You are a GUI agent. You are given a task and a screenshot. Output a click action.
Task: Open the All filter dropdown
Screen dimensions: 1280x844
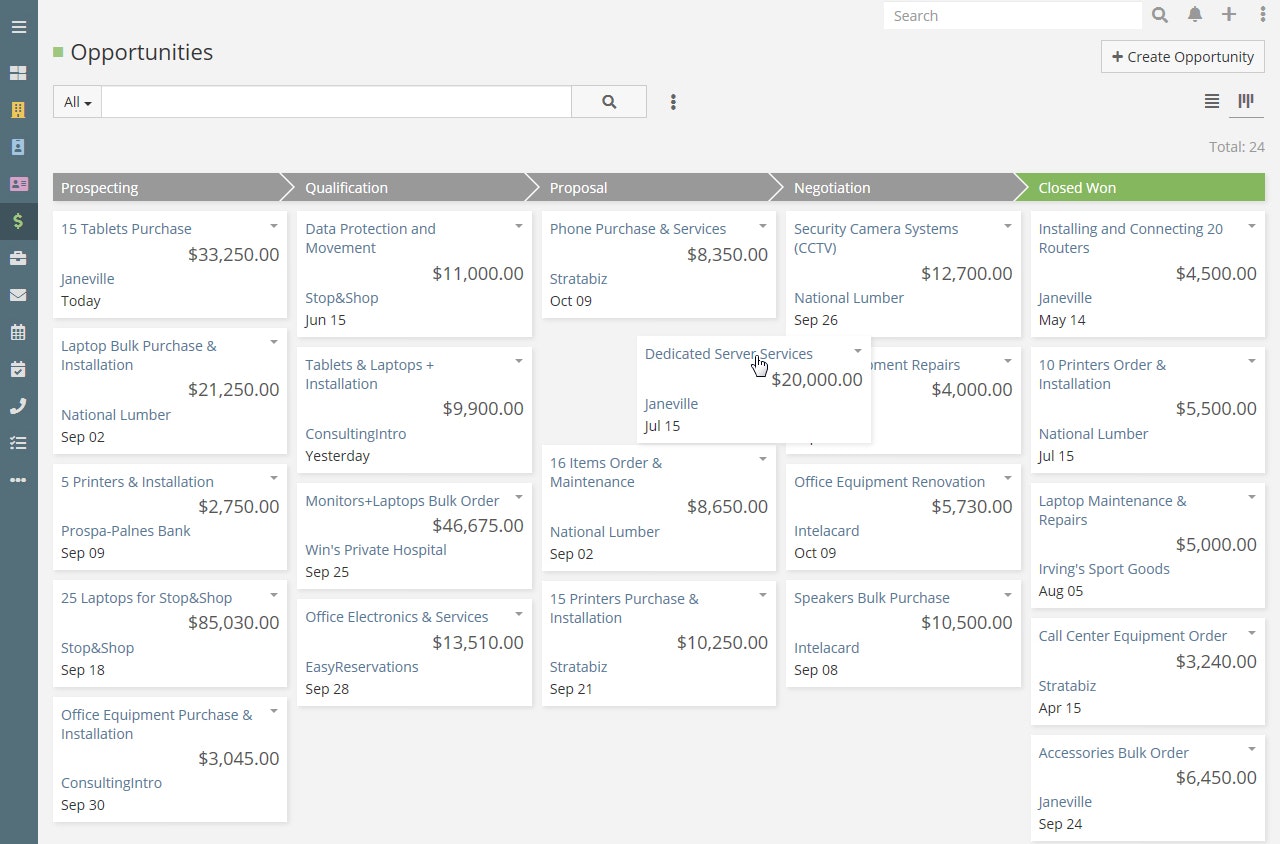76,101
